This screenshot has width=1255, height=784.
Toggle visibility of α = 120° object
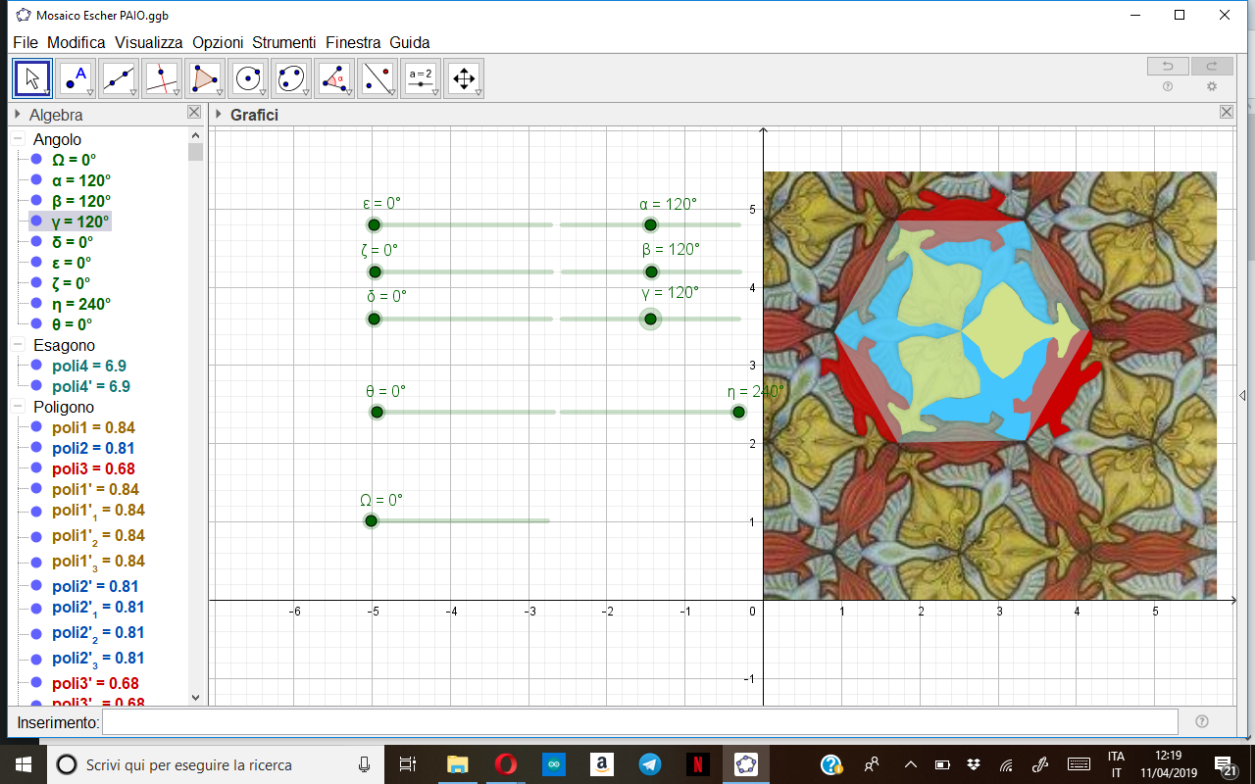coord(36,180)
